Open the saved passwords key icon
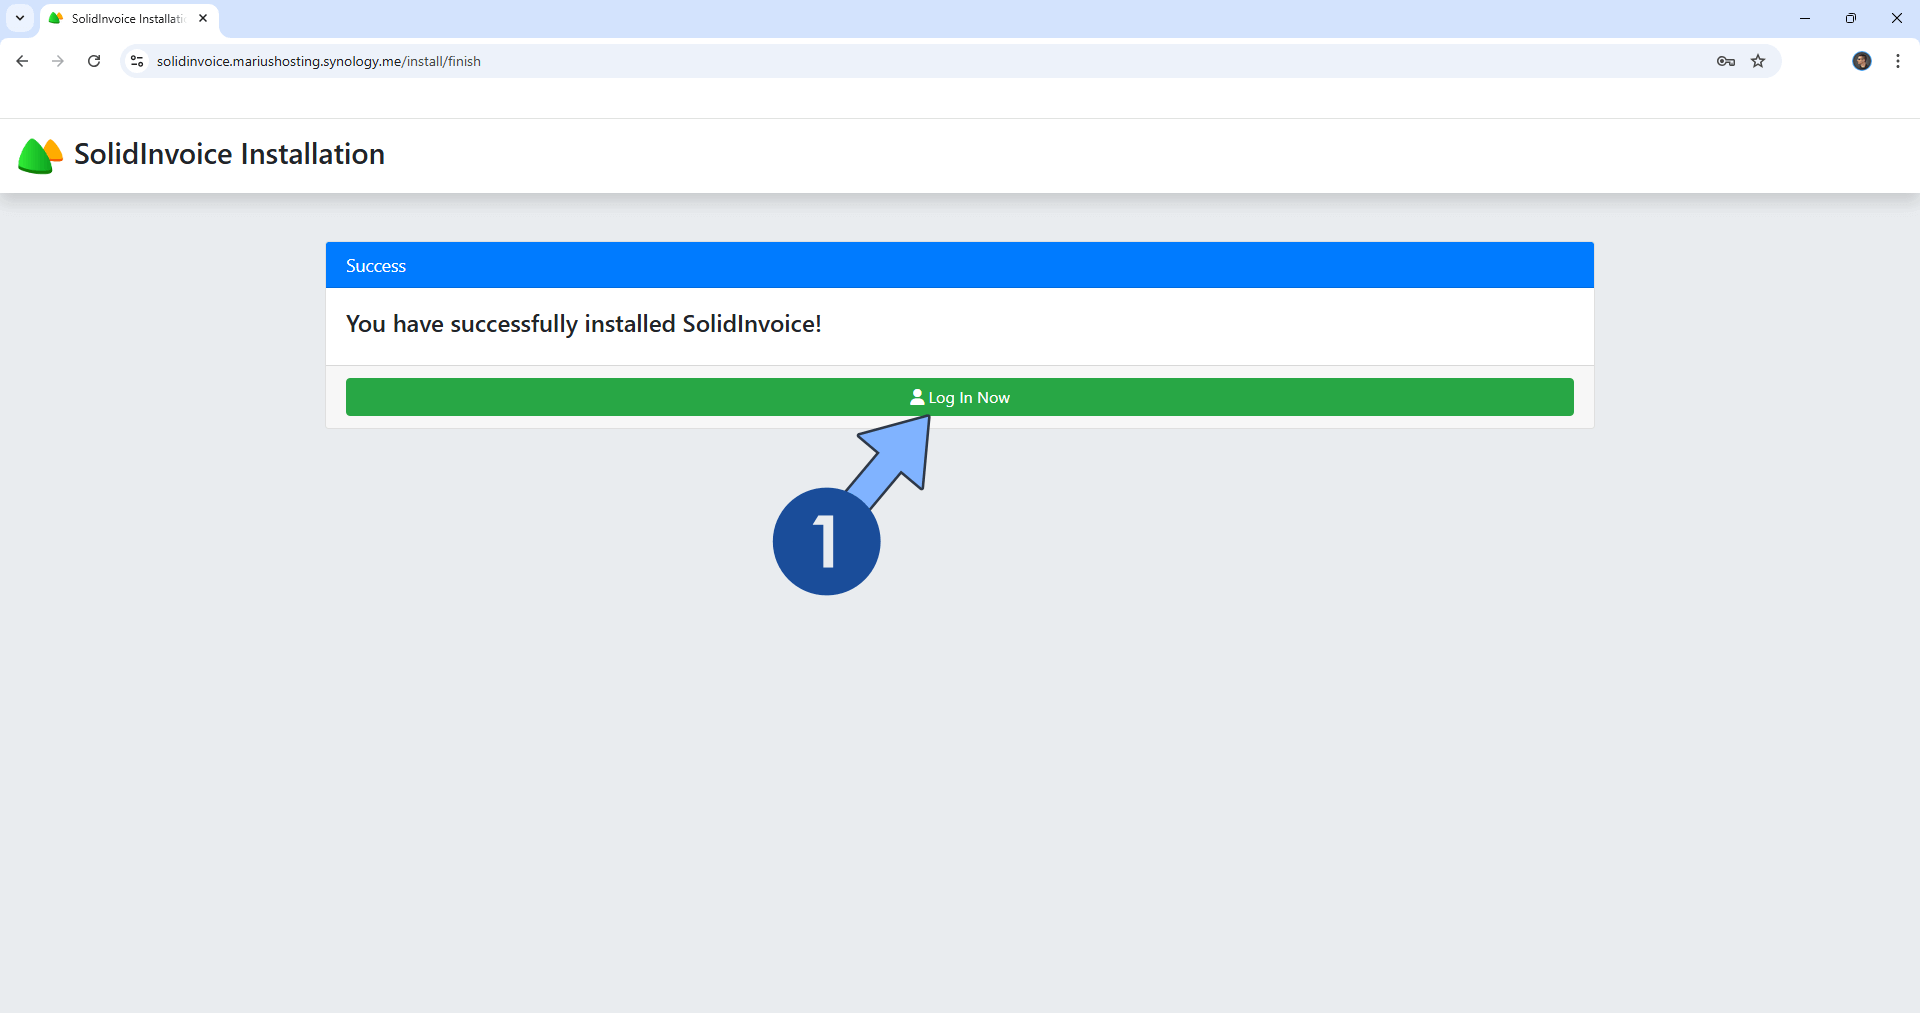The height and width of the screenshot is (1013, 1920). pos(1726,61)
